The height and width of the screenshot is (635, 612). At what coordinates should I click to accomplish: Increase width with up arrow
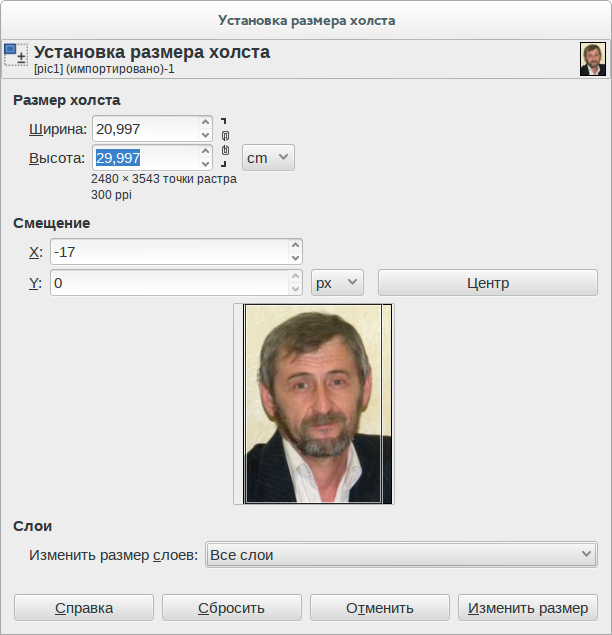(205, 122)
